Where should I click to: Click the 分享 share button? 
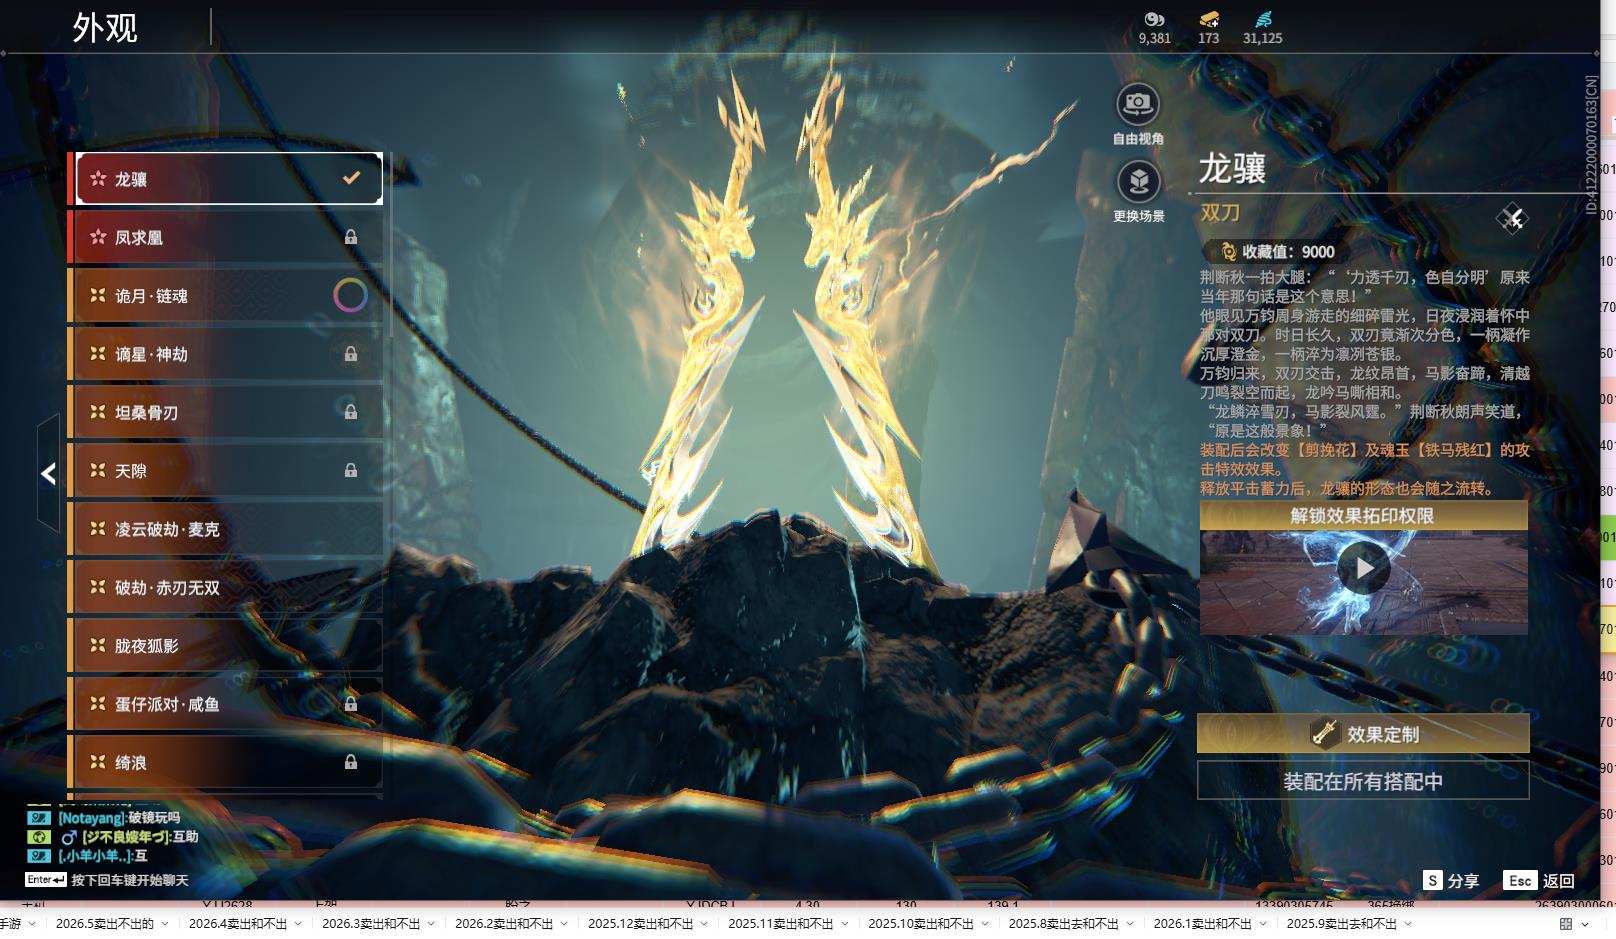[1463, 881]
